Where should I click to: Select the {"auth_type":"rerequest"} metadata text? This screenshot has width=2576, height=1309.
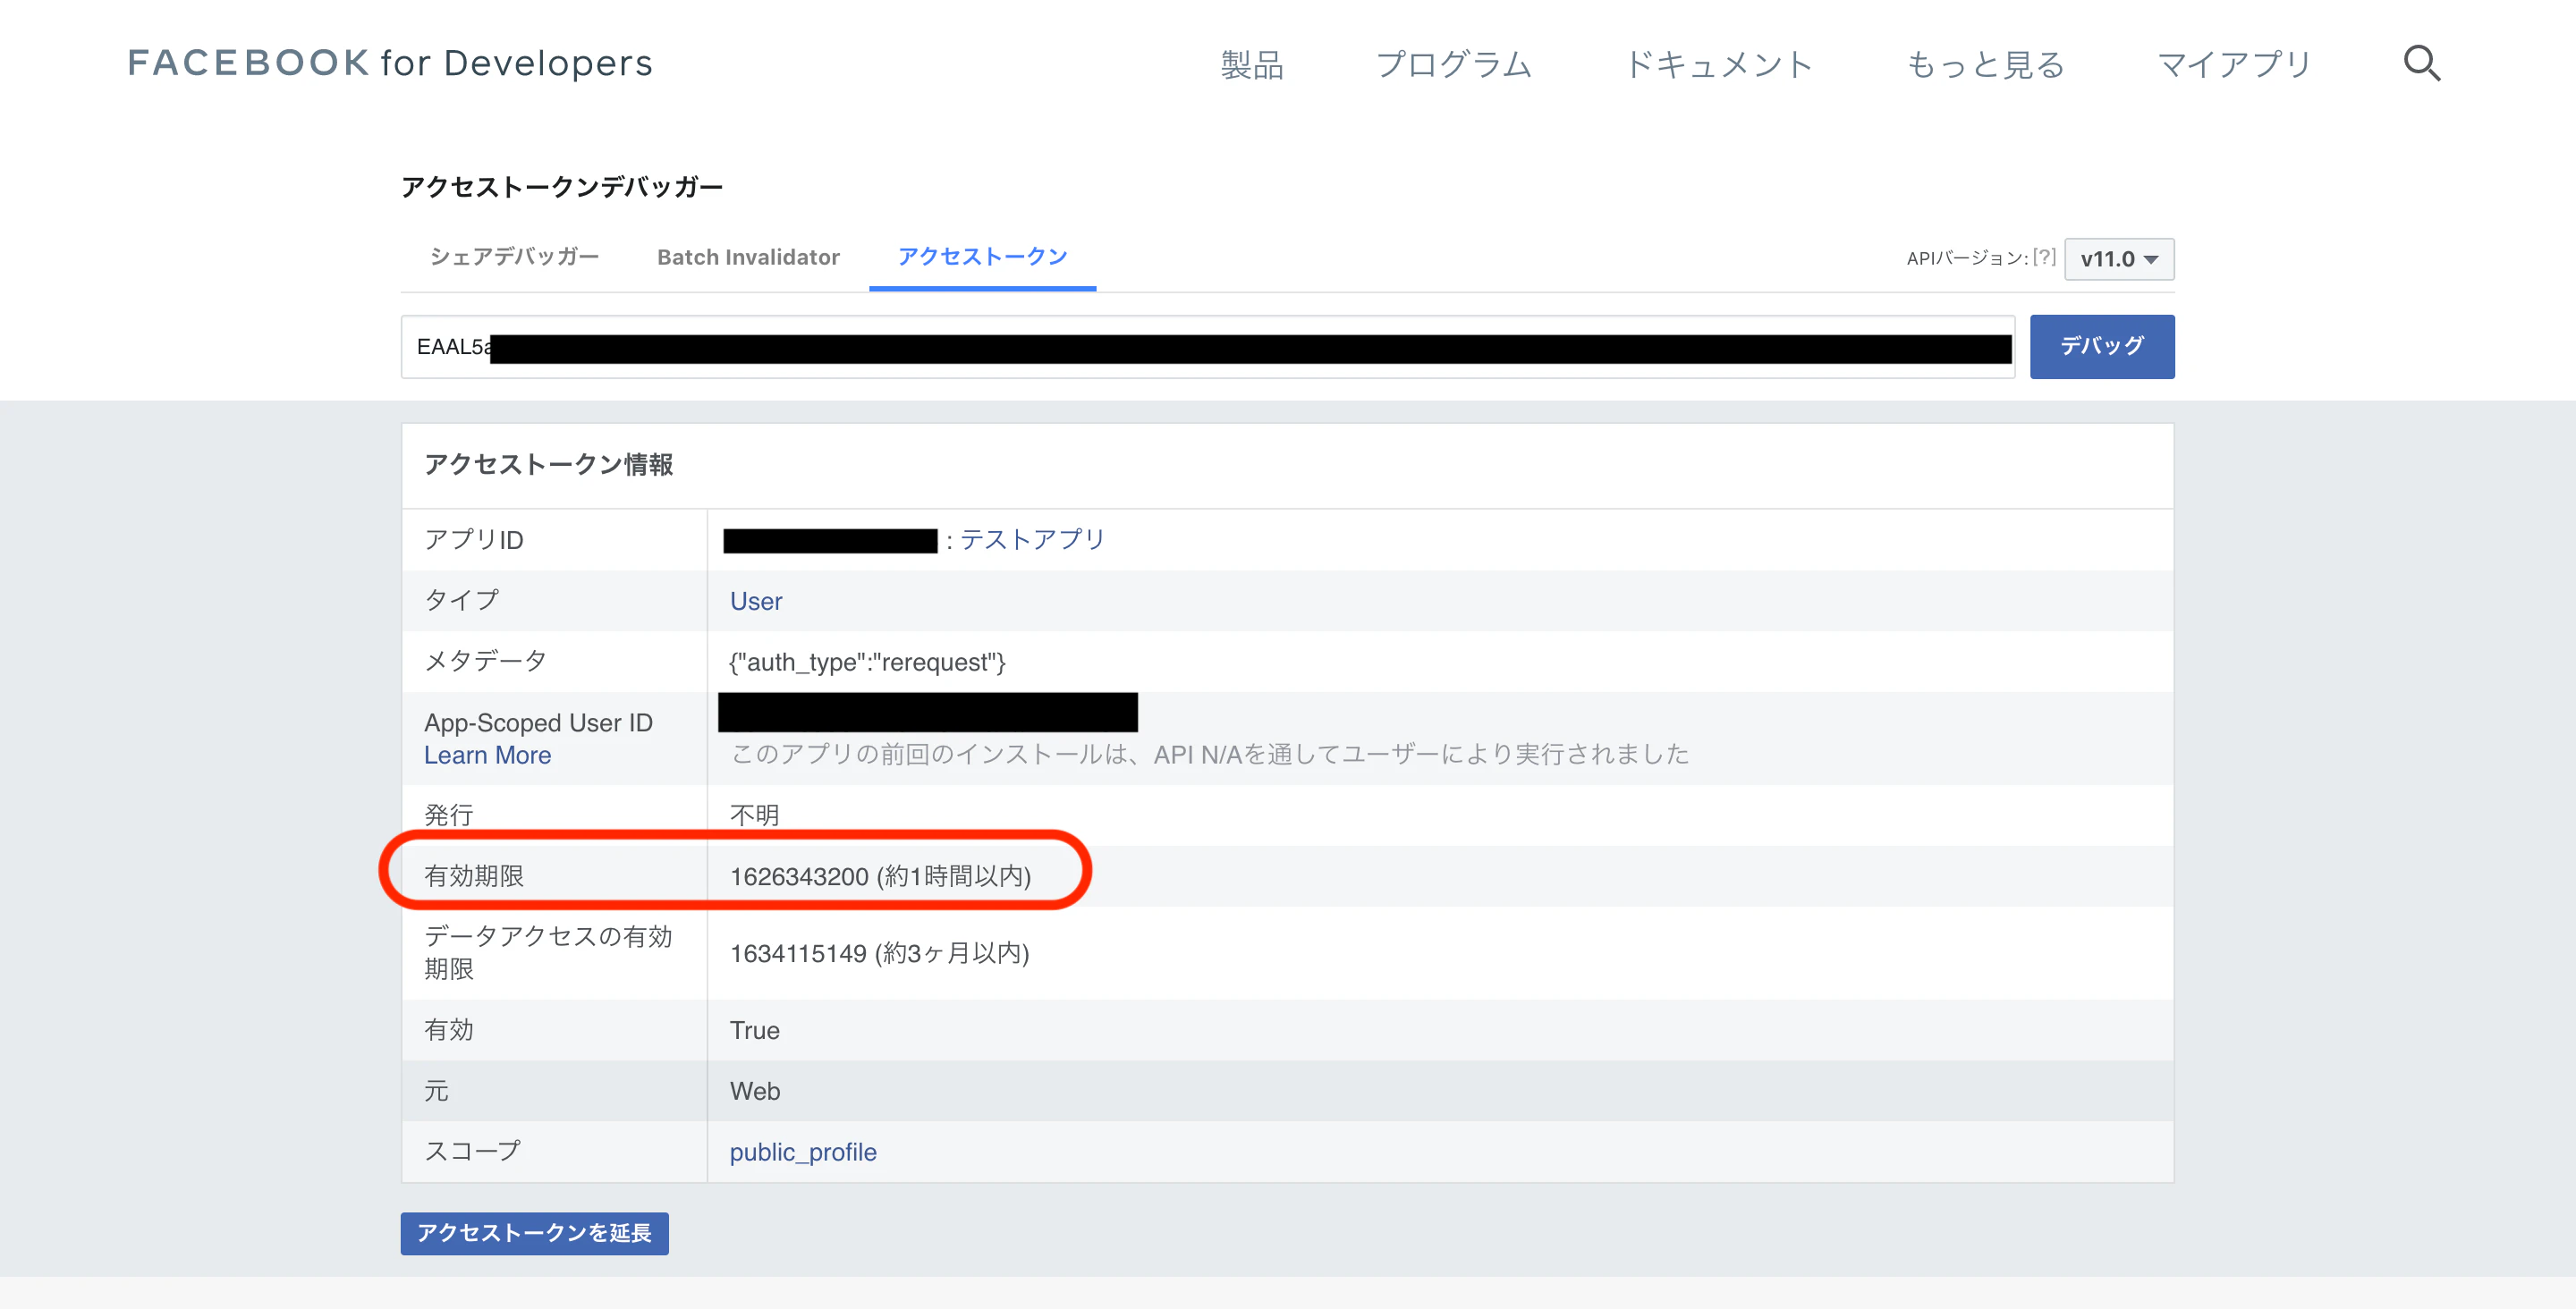pos(867,662)
